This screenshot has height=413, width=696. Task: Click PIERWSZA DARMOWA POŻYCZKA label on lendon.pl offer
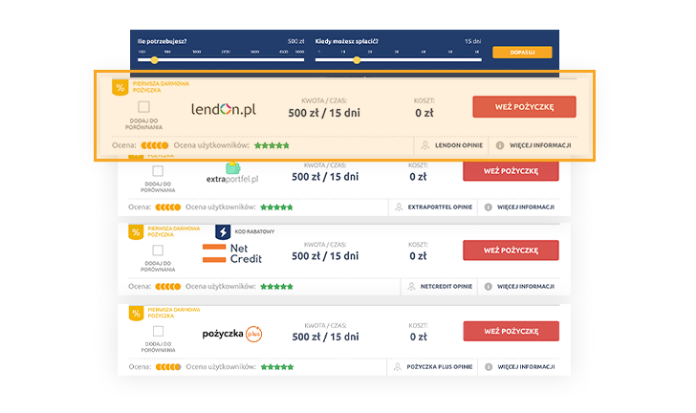coord(161,87)
